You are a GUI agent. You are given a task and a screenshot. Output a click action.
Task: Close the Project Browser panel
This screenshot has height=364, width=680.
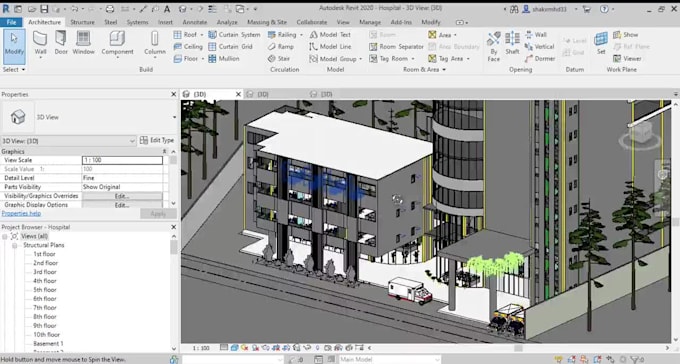click(x=173, y=227)
